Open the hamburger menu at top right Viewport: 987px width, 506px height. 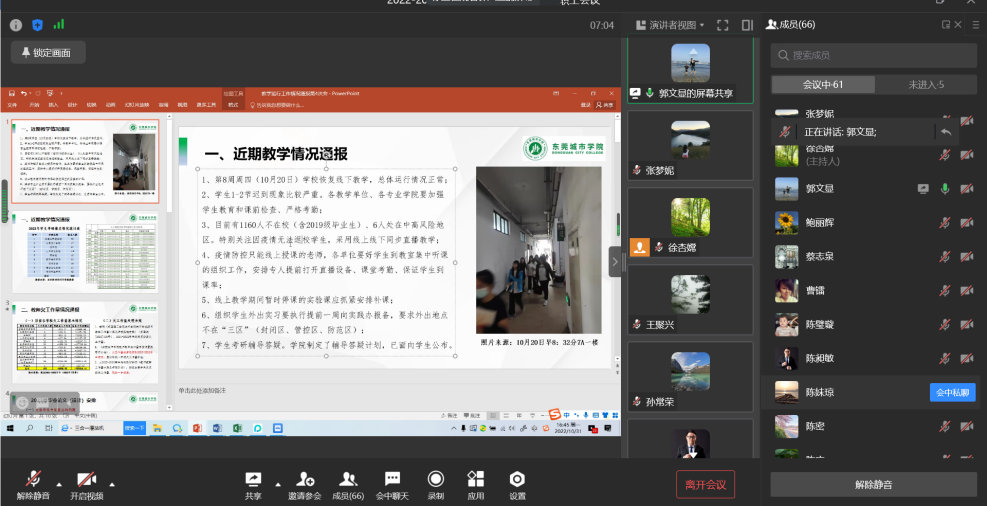pyautogui.click(x=976, y=25)
